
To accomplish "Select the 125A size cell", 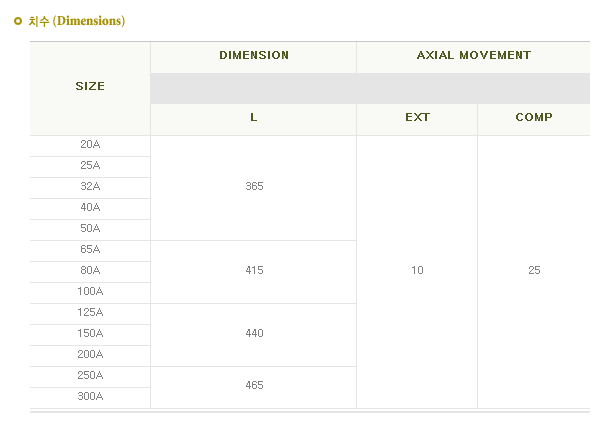I will pyautogui.click(x=90, y=313).
